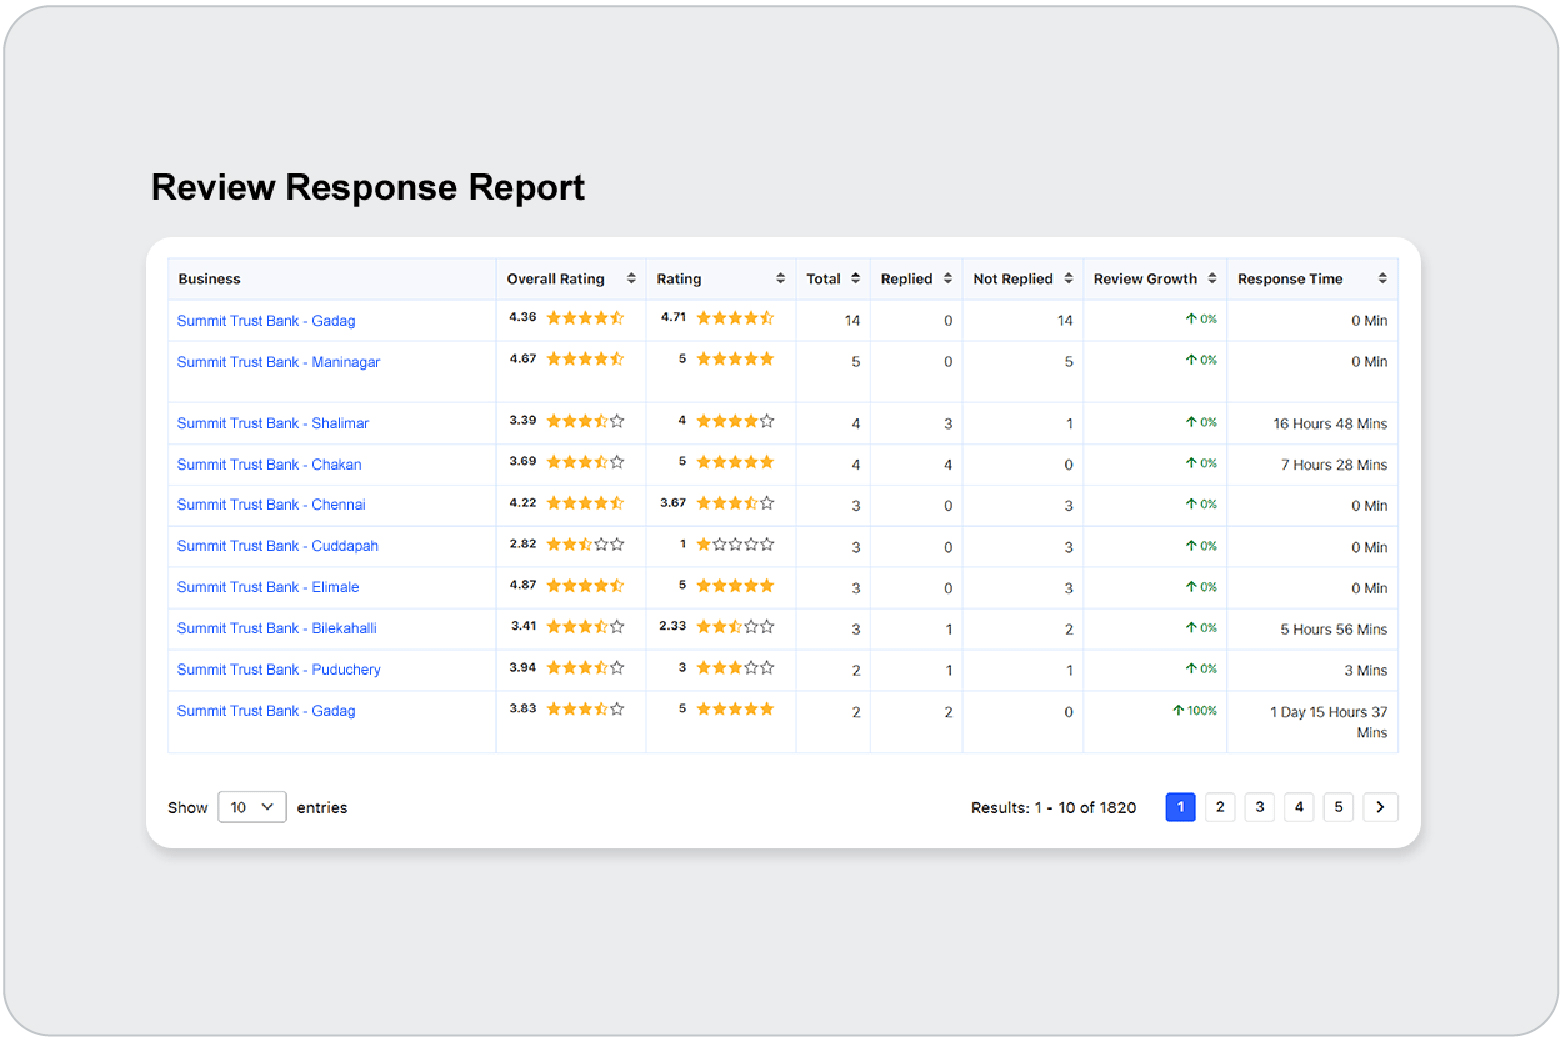
Task: Select current page 1 button
Action: tap(1180, 807)
